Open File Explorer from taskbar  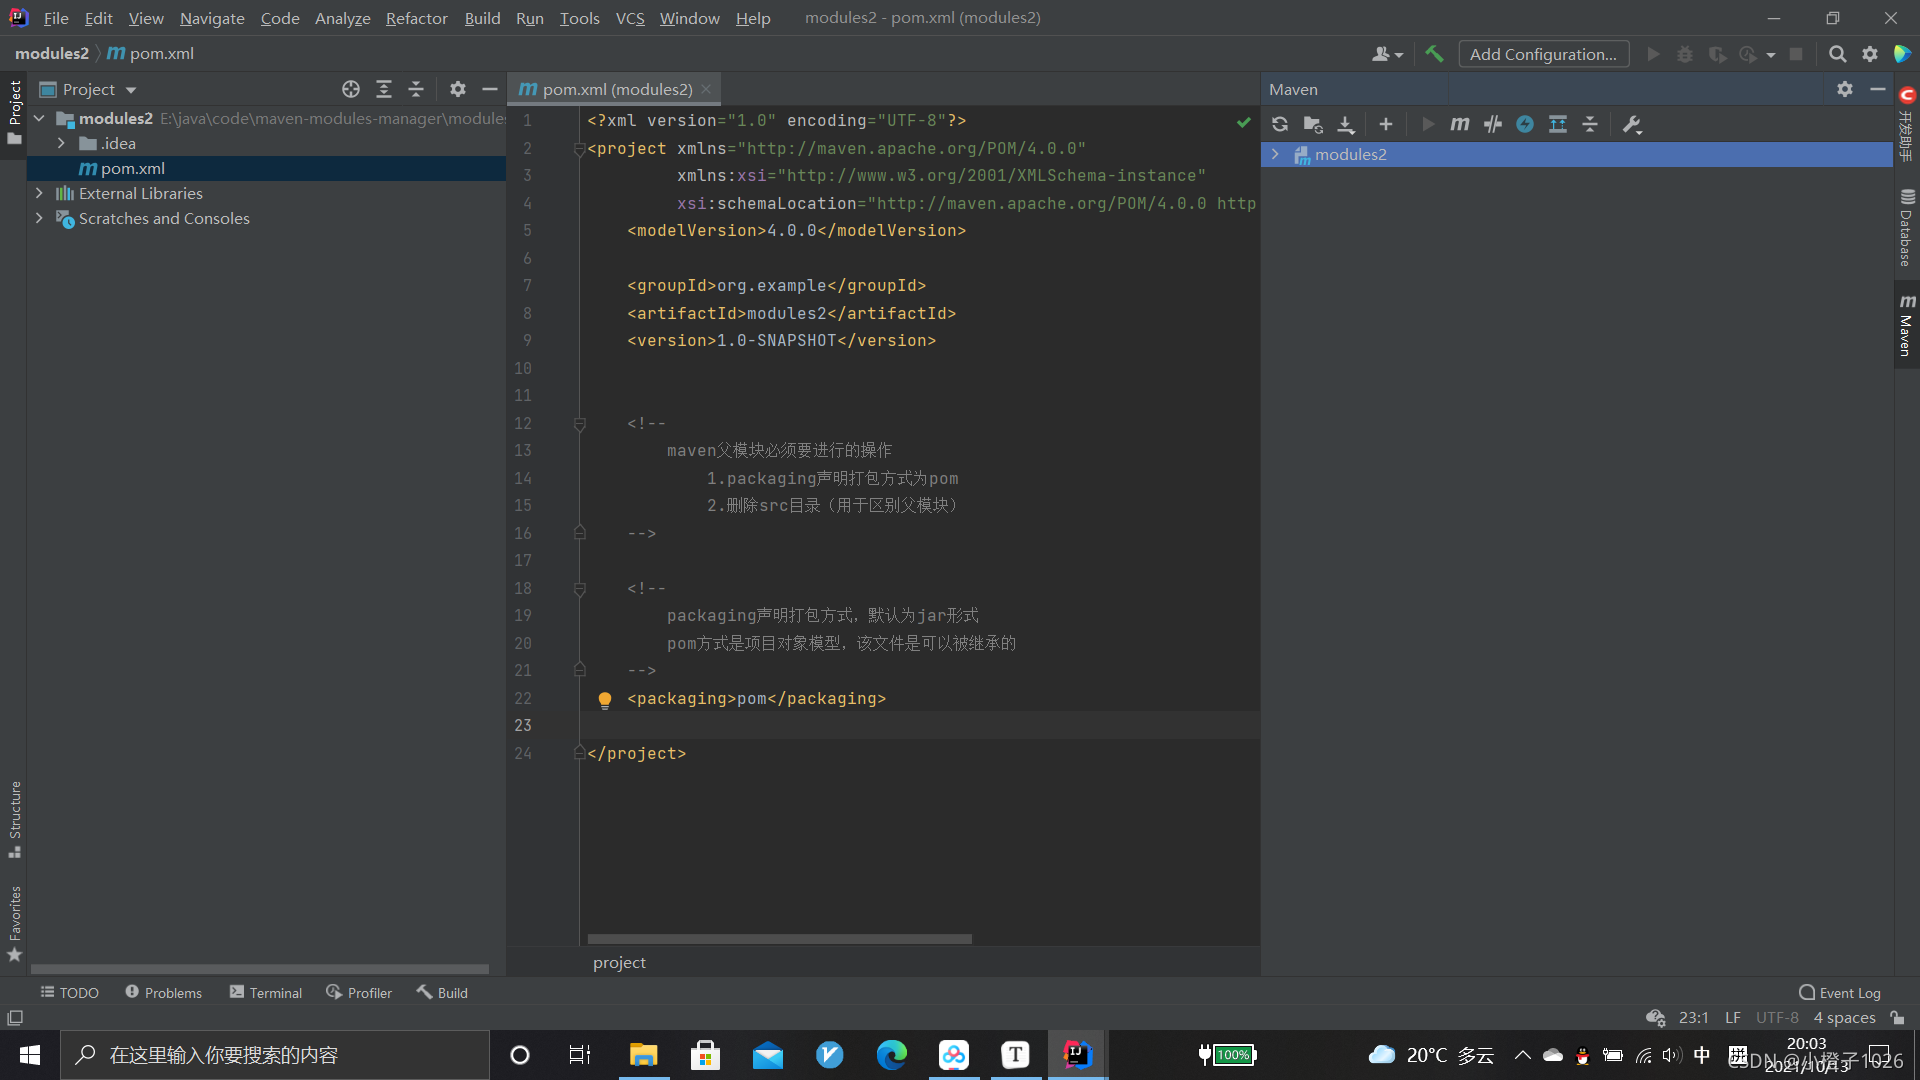click(x=643, y=1055)
